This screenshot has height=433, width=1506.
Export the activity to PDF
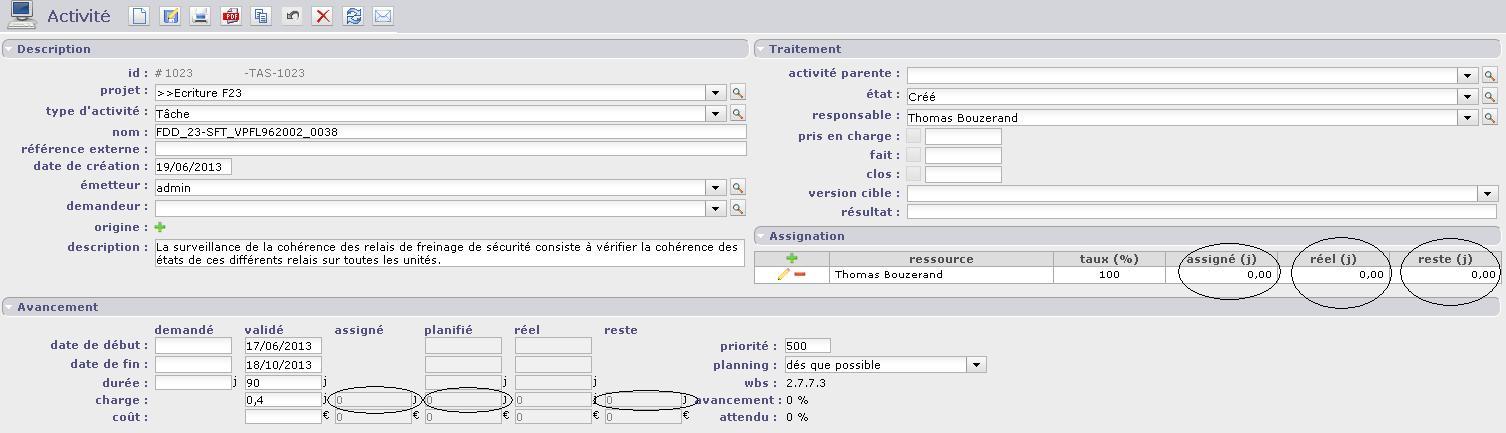click(231, 16)
